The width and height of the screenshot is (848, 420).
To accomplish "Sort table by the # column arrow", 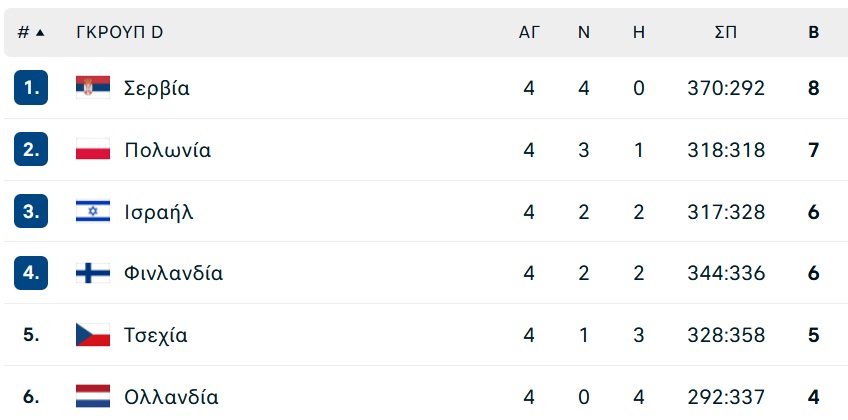I will click(x=39, y=33).
